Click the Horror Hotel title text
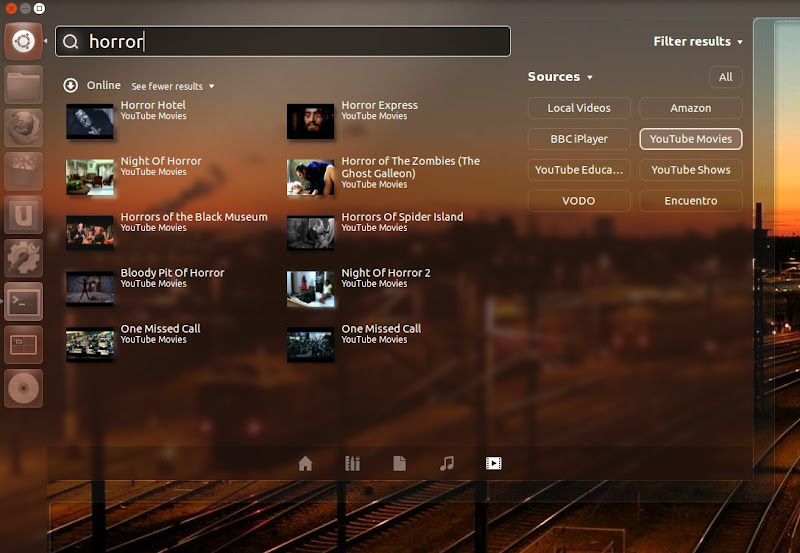This screenshot has width=800, height=553. [x=153, y=105]
